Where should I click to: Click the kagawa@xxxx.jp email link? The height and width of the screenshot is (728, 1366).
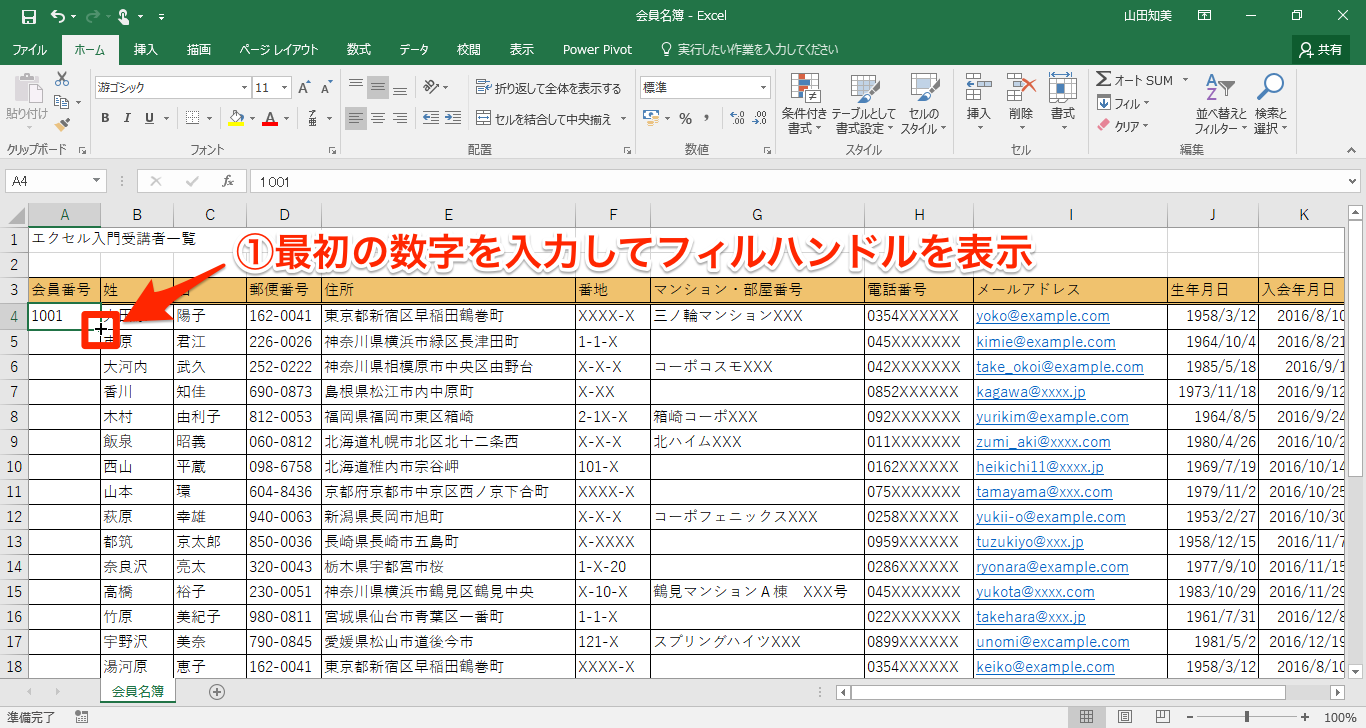pos(1031,391)
